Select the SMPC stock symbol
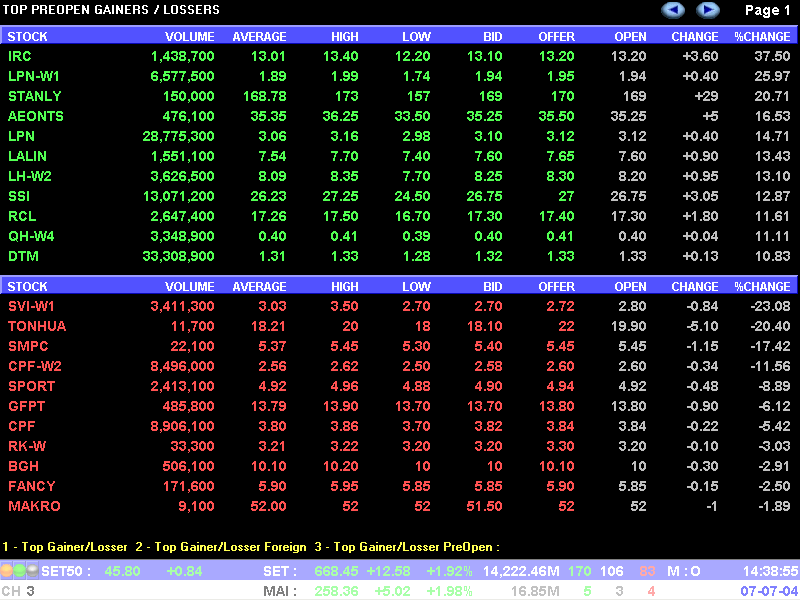 (x=28, y=346)
